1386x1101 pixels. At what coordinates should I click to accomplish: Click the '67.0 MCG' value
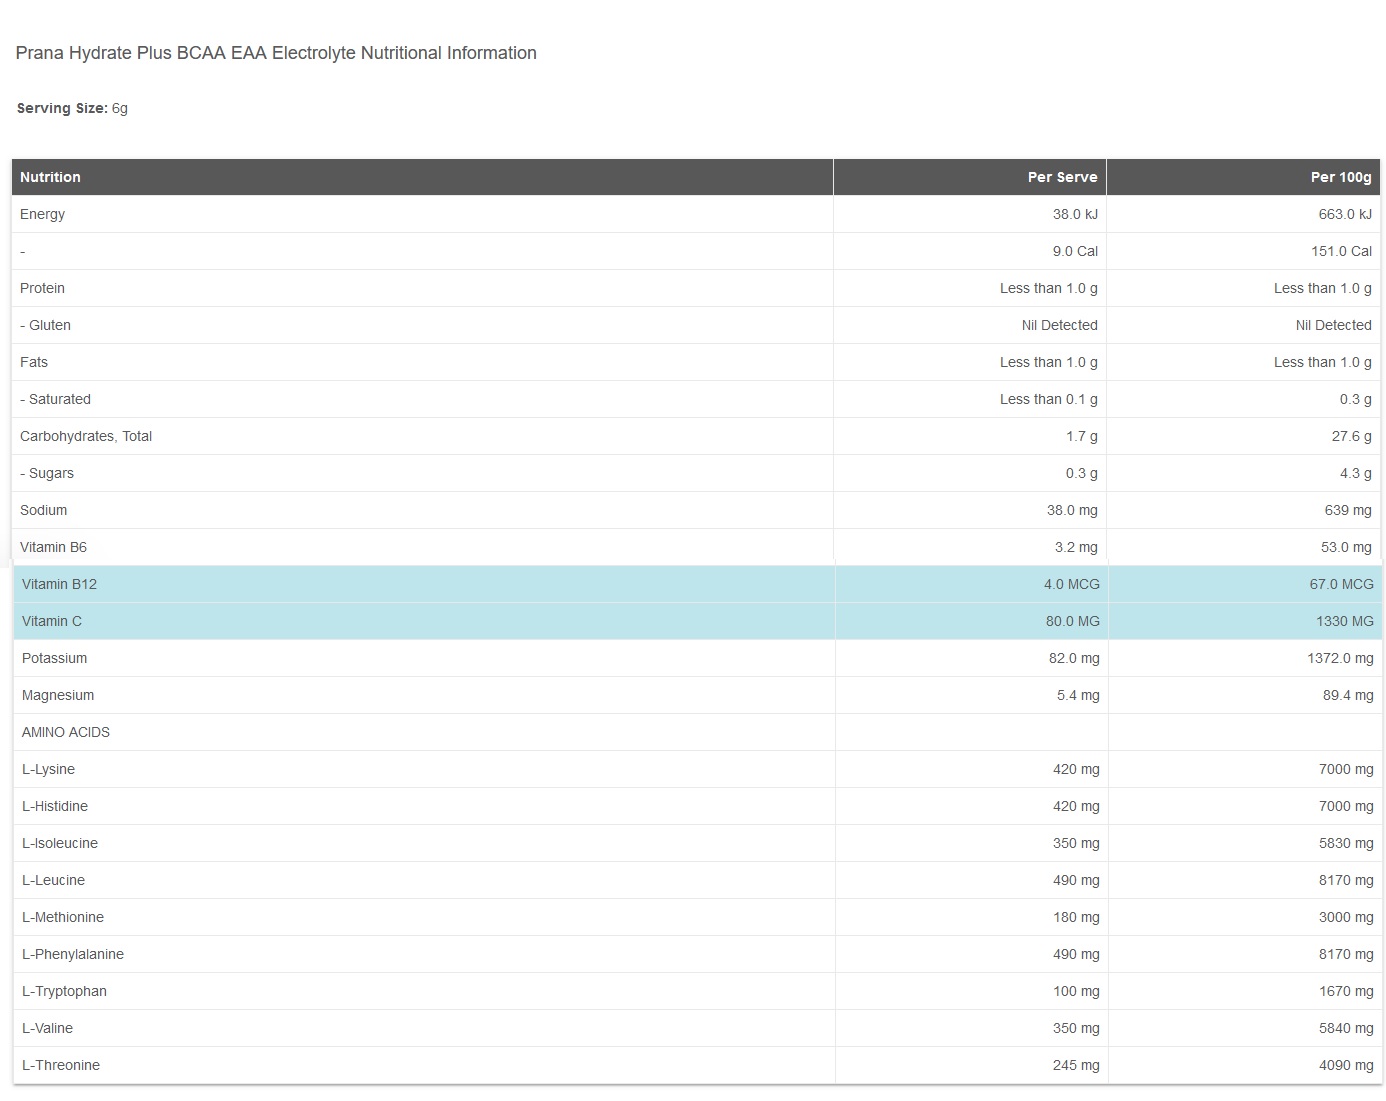[x=1342, y=584]
